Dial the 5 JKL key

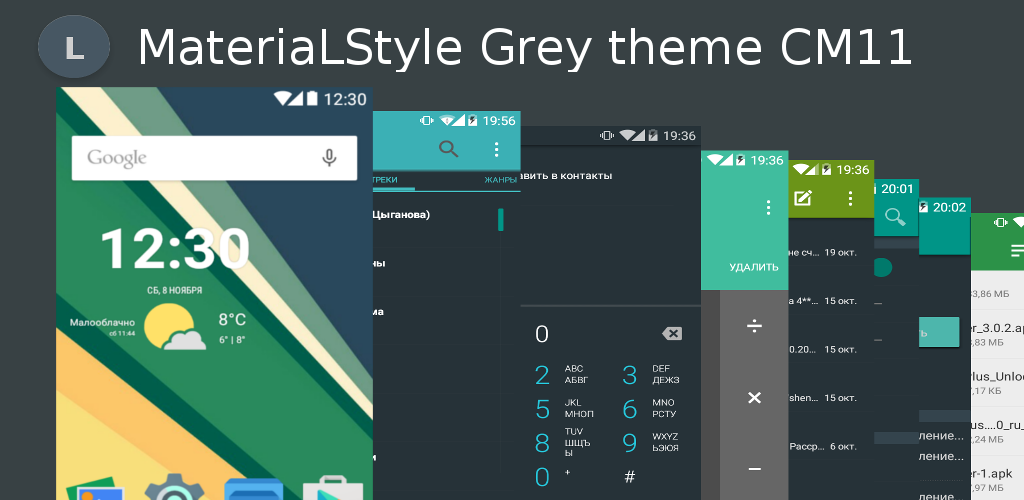tap(564, 409)
